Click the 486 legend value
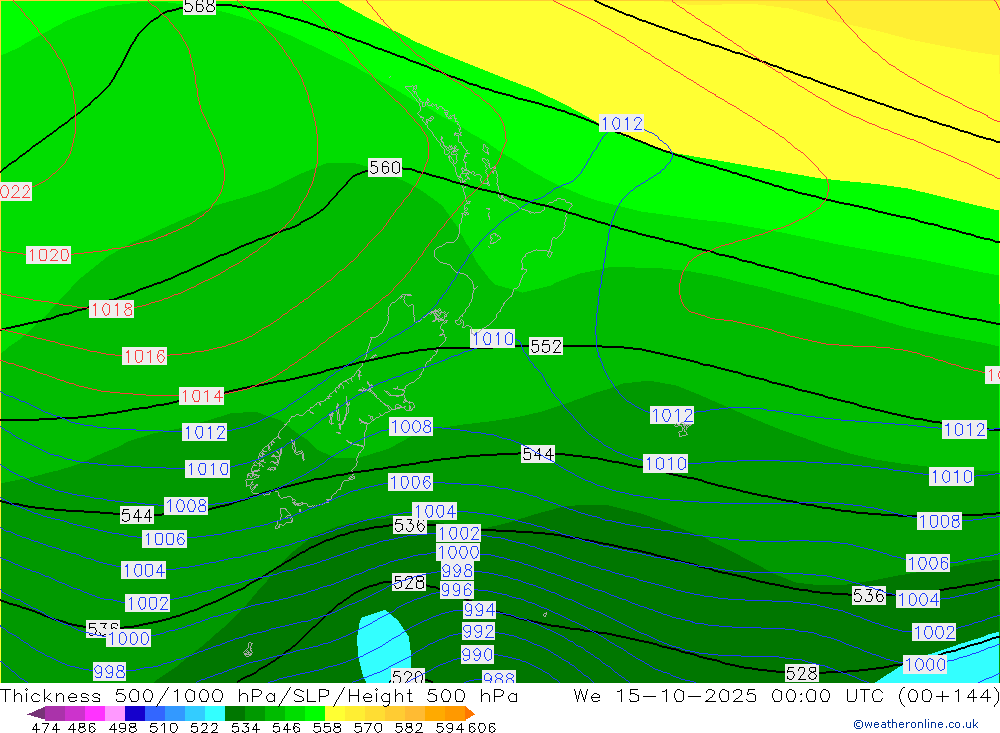 pos(82,727)
